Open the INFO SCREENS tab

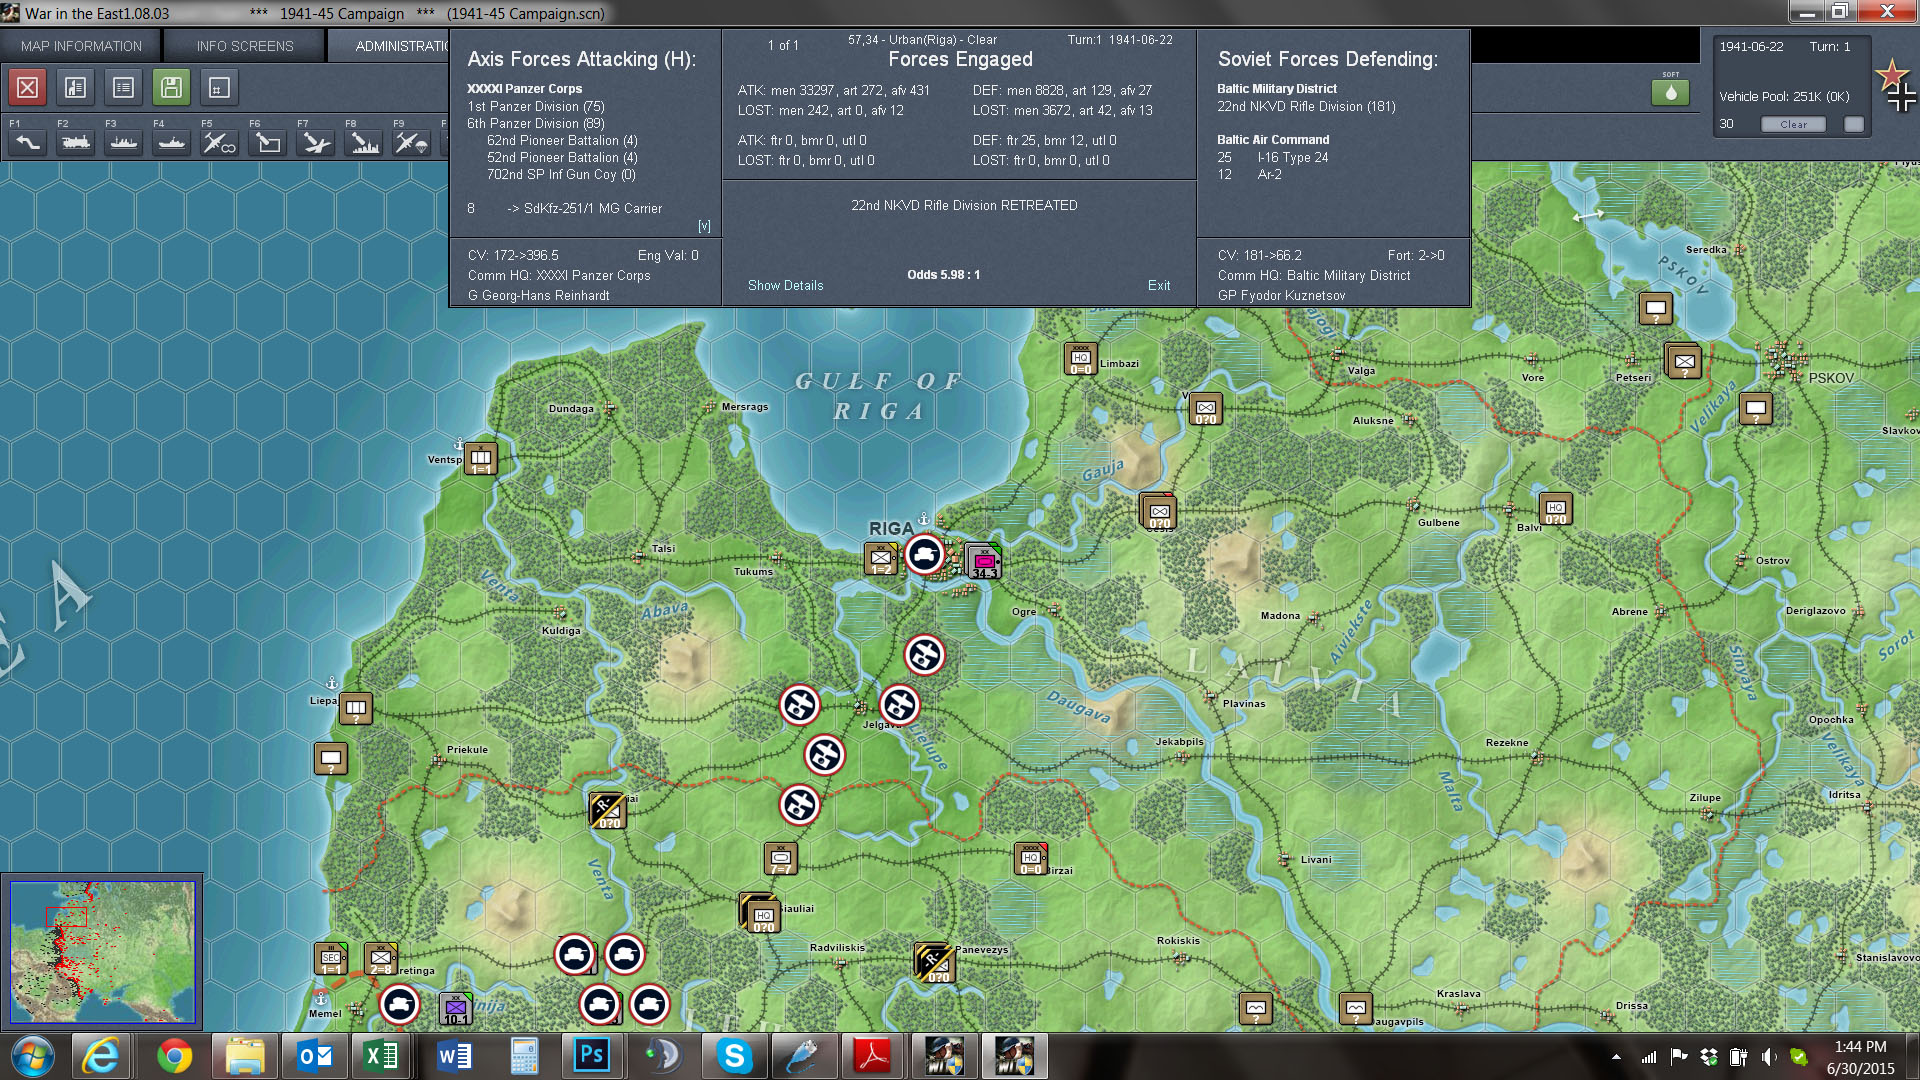(245, 46)
